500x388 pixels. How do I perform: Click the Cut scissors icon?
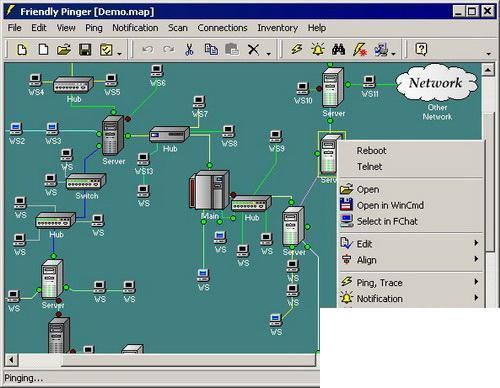click(x=189, y=50)
